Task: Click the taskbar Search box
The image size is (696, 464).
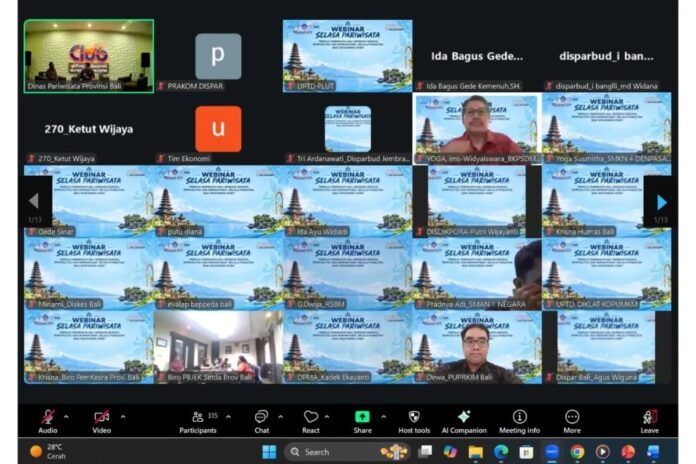Action: [x=346, y=452]
